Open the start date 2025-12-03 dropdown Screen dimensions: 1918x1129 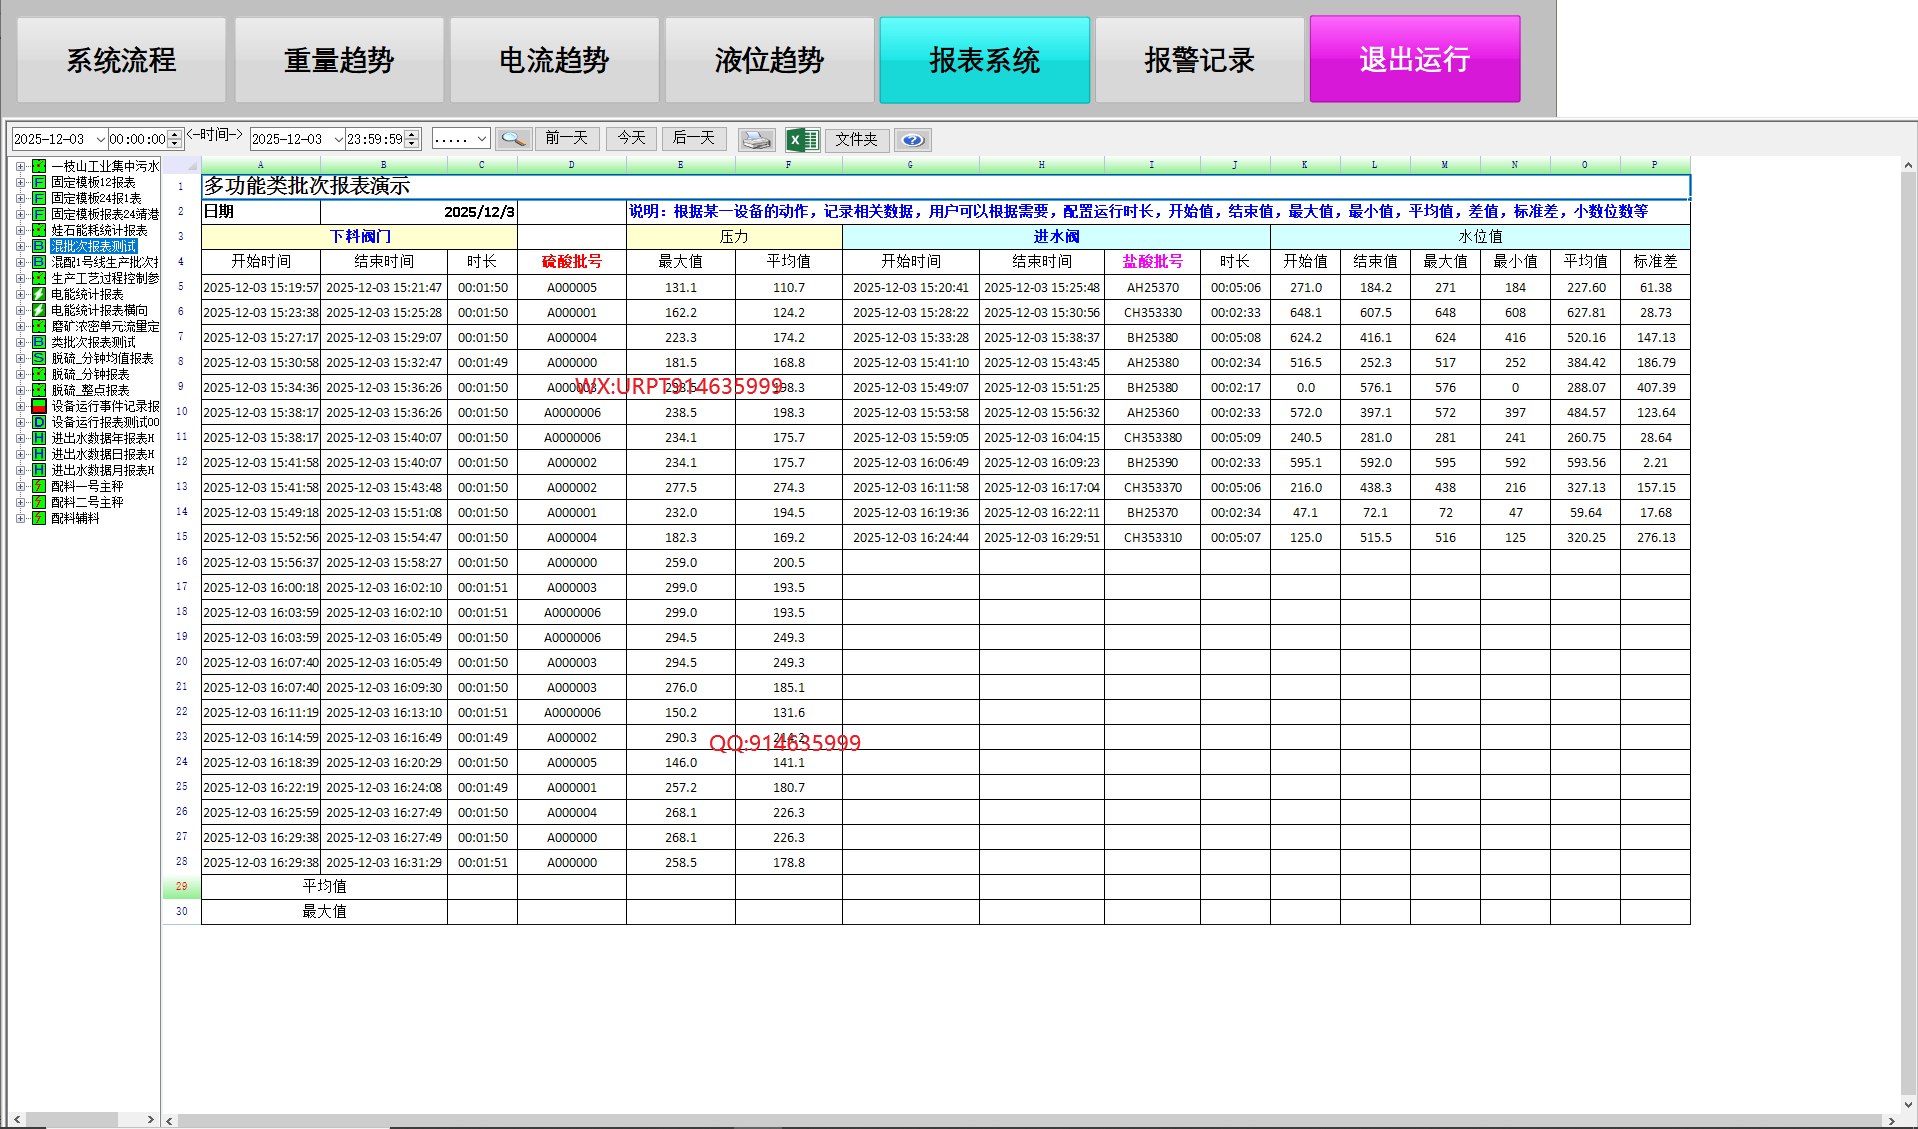pyautogui.click(x=100, y=139)
